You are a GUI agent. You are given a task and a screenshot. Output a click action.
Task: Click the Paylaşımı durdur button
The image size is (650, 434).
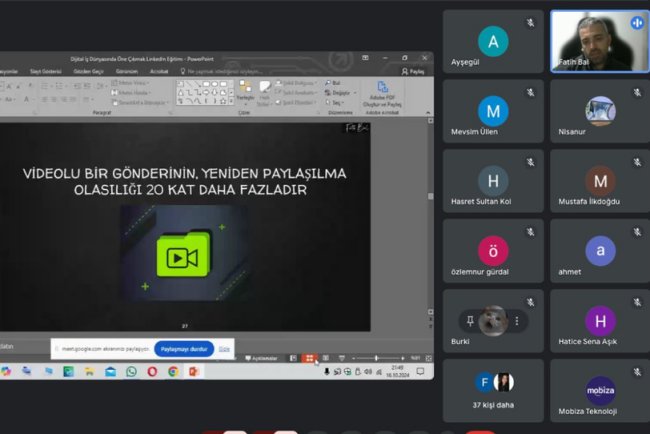(183, 349)
